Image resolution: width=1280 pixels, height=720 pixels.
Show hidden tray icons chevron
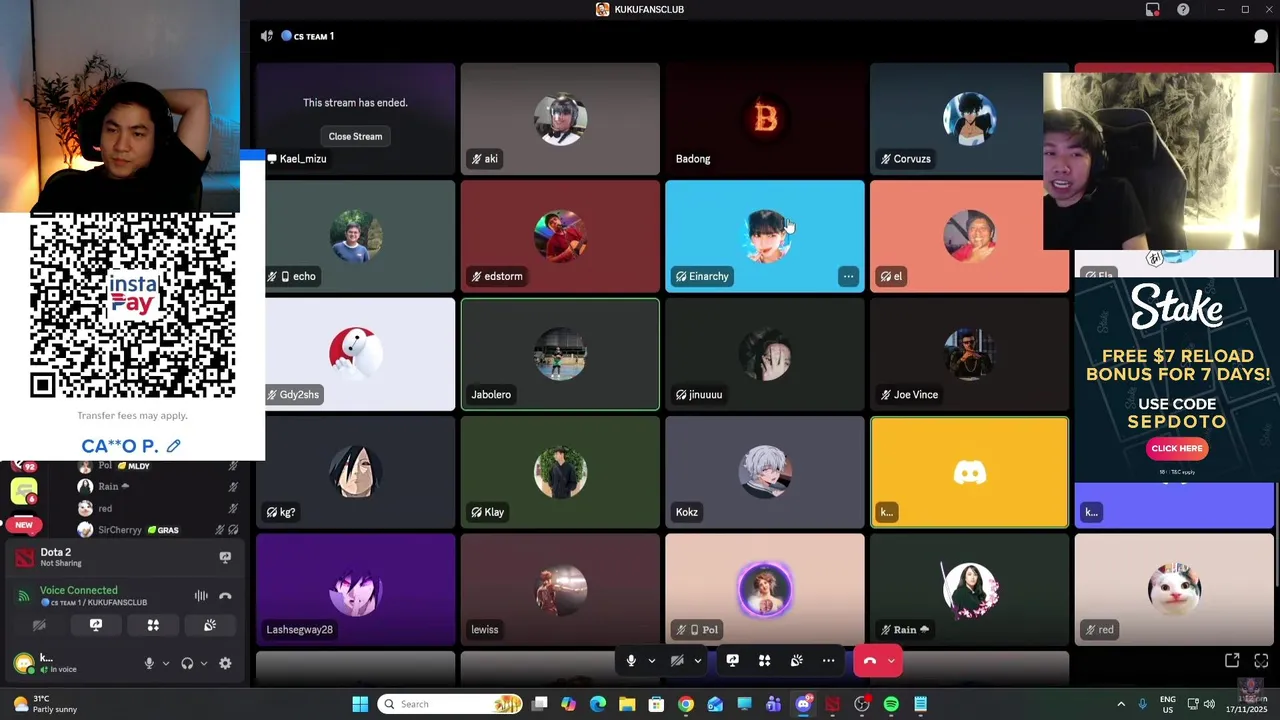coord(1121,704)
